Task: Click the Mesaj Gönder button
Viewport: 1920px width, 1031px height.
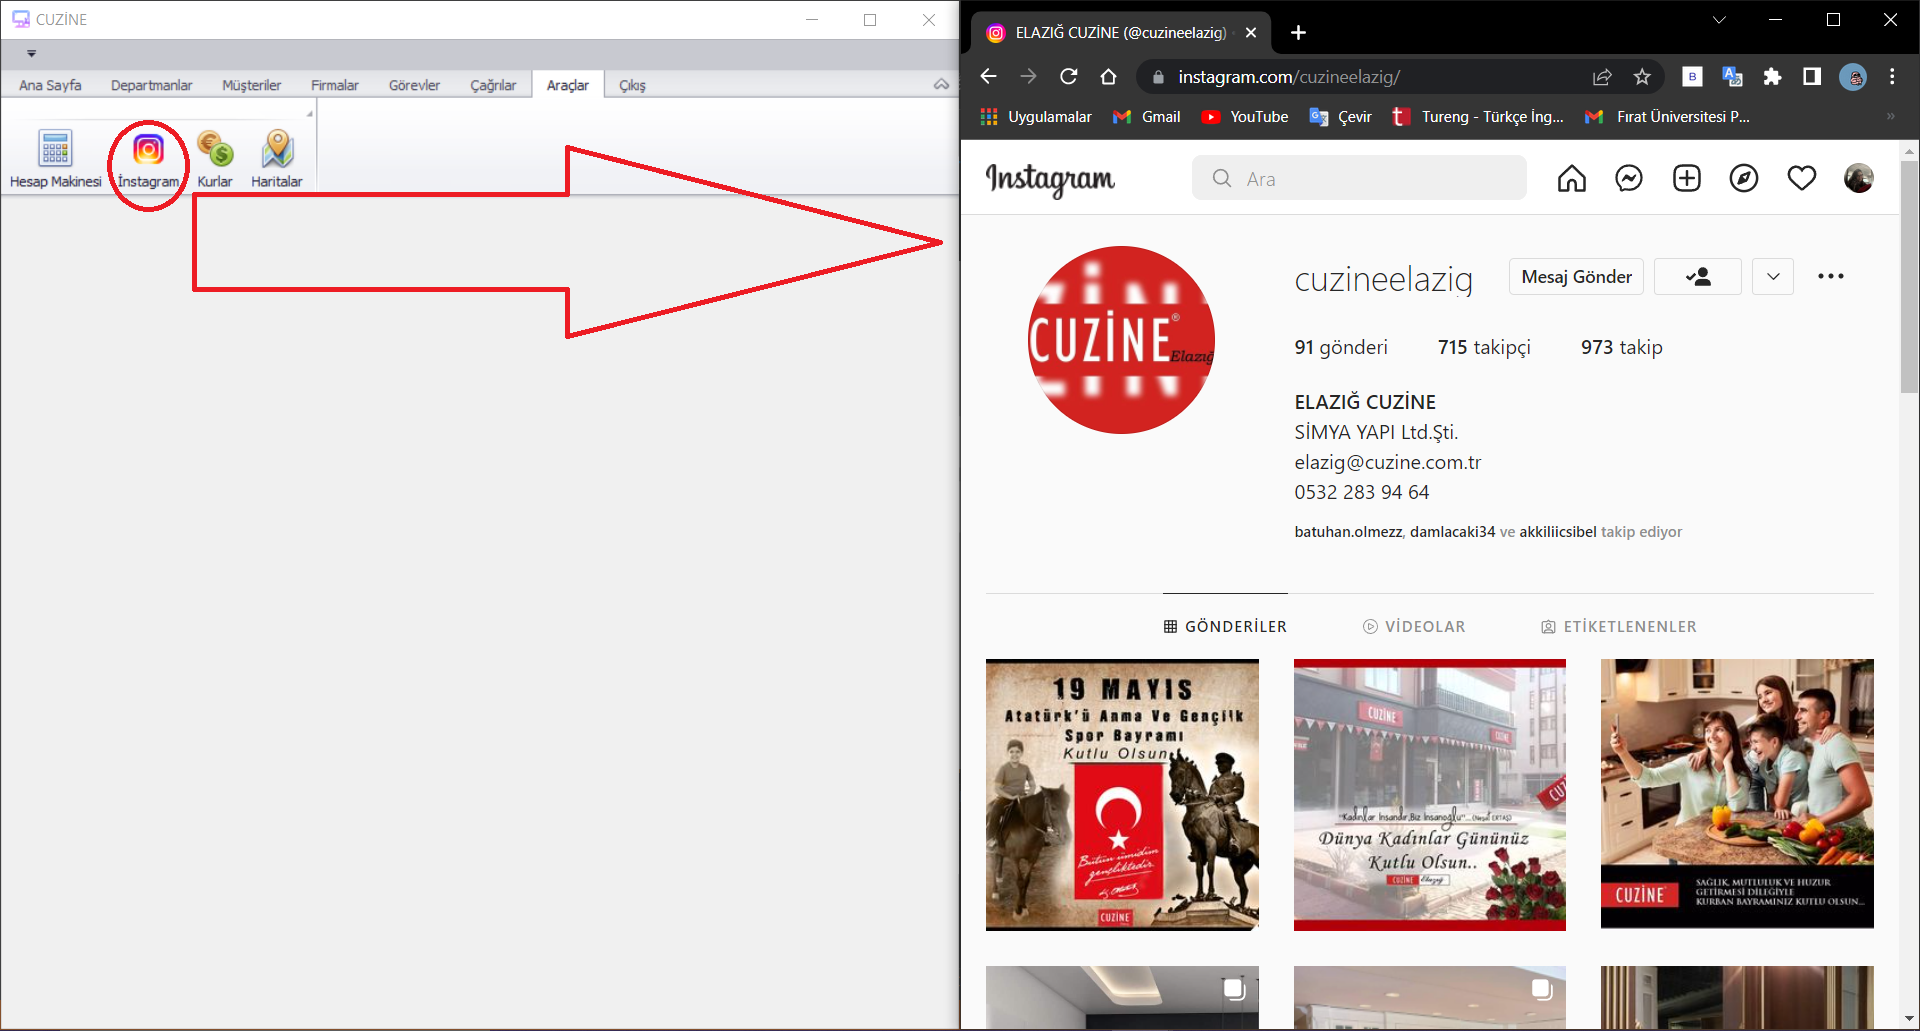Action: pos(1575,276)
